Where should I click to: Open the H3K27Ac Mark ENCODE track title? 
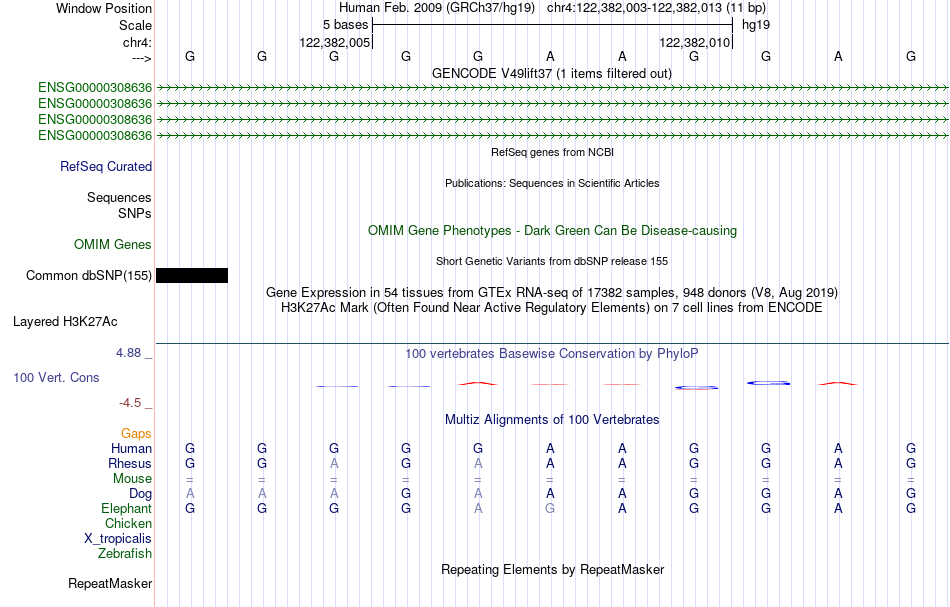click(552, 308)
